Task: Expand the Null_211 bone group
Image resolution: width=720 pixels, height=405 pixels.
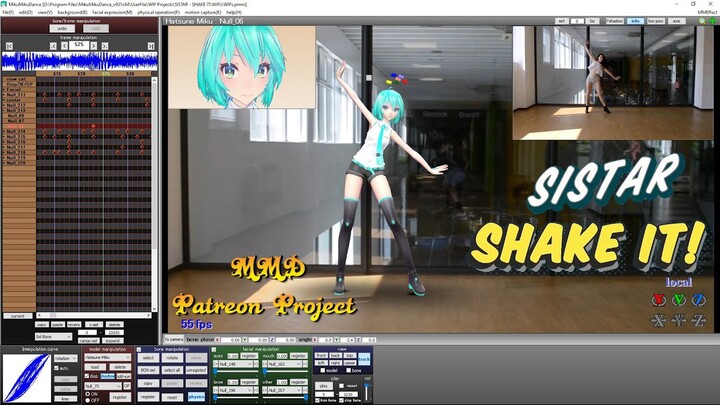Action: [x=4, y=95]
